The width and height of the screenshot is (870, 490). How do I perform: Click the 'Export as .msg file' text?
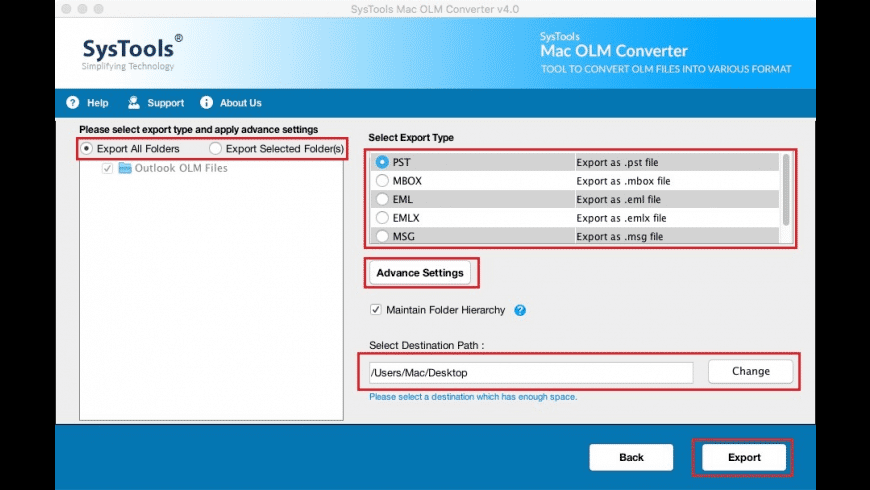click(619, 236)
